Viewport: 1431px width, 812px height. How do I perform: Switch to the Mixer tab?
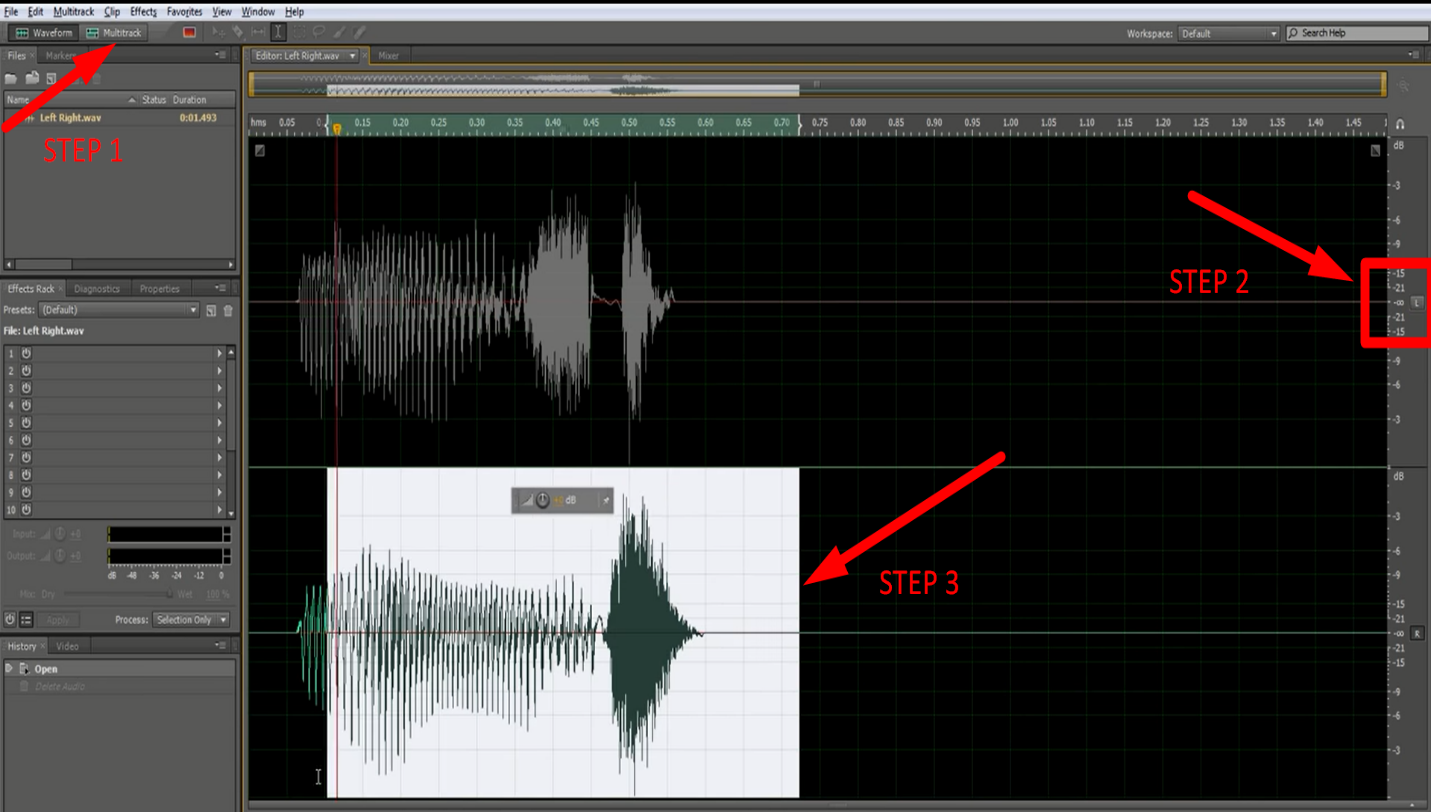[x=389, y=56]
